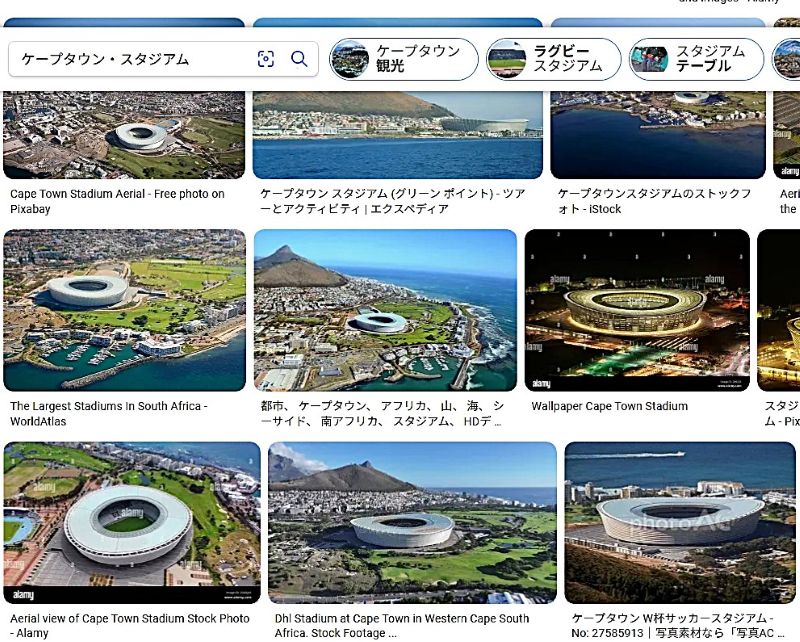Click the Cape Town Stadium Aerial Pixabay caption
Screen dimensions: 800x642
point(117,201)
